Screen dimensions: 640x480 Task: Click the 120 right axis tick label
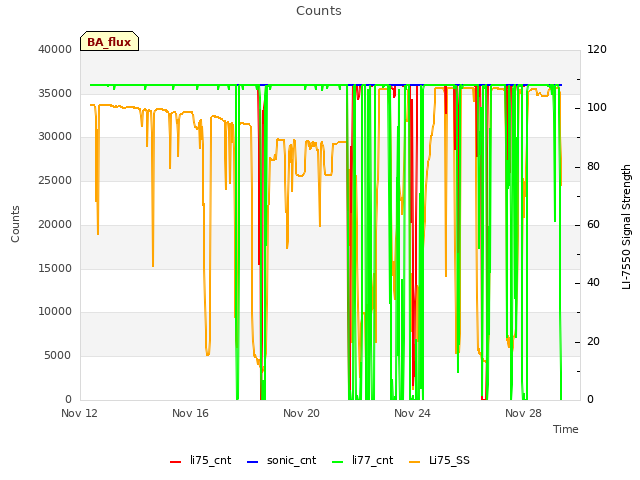pyautogui.click(x=597, y=49)
